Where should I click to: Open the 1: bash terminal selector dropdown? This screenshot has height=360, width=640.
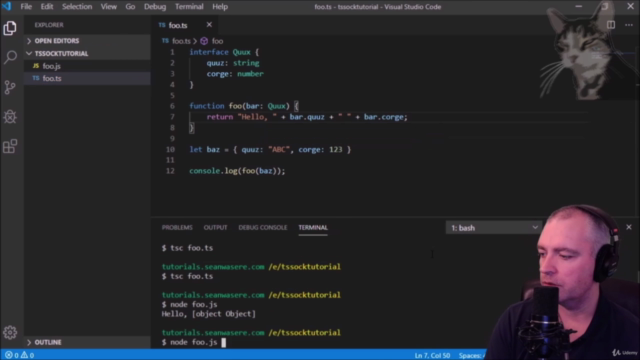point(493,228)
